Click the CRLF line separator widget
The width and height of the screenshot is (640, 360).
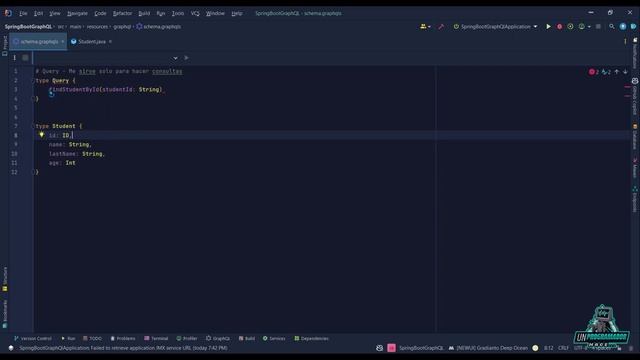(563, 348)
